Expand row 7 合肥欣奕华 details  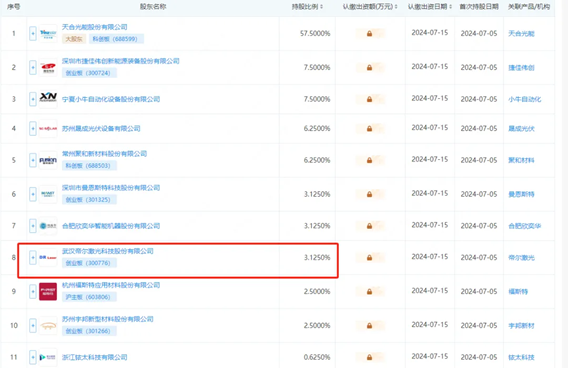[33, 226]
